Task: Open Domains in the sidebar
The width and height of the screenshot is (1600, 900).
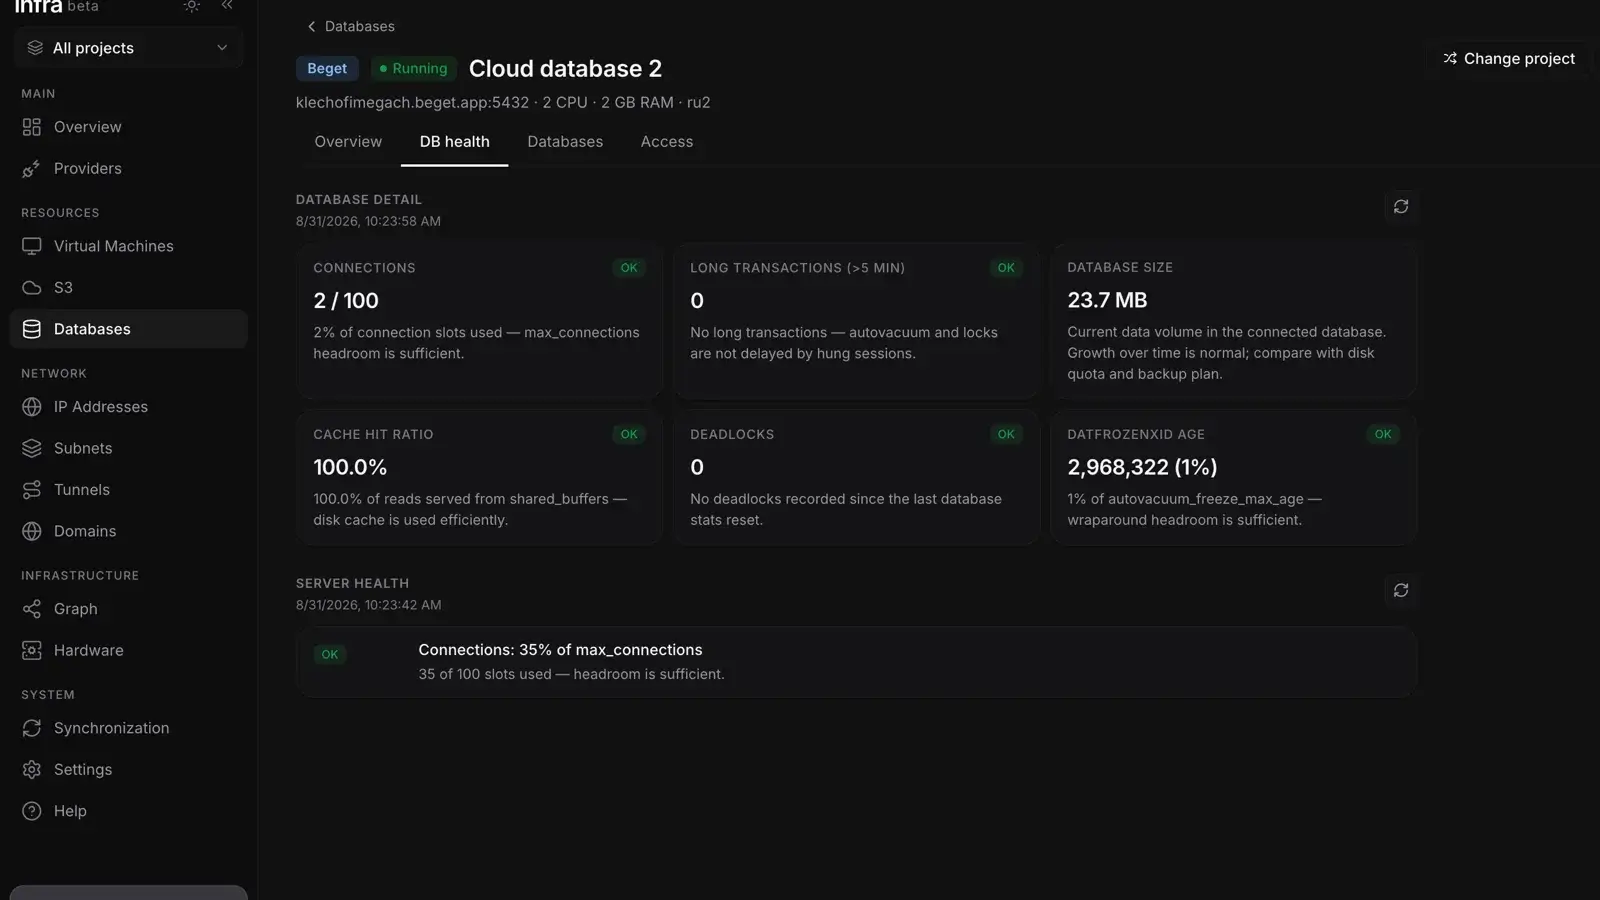Action: tap(128, 531)
